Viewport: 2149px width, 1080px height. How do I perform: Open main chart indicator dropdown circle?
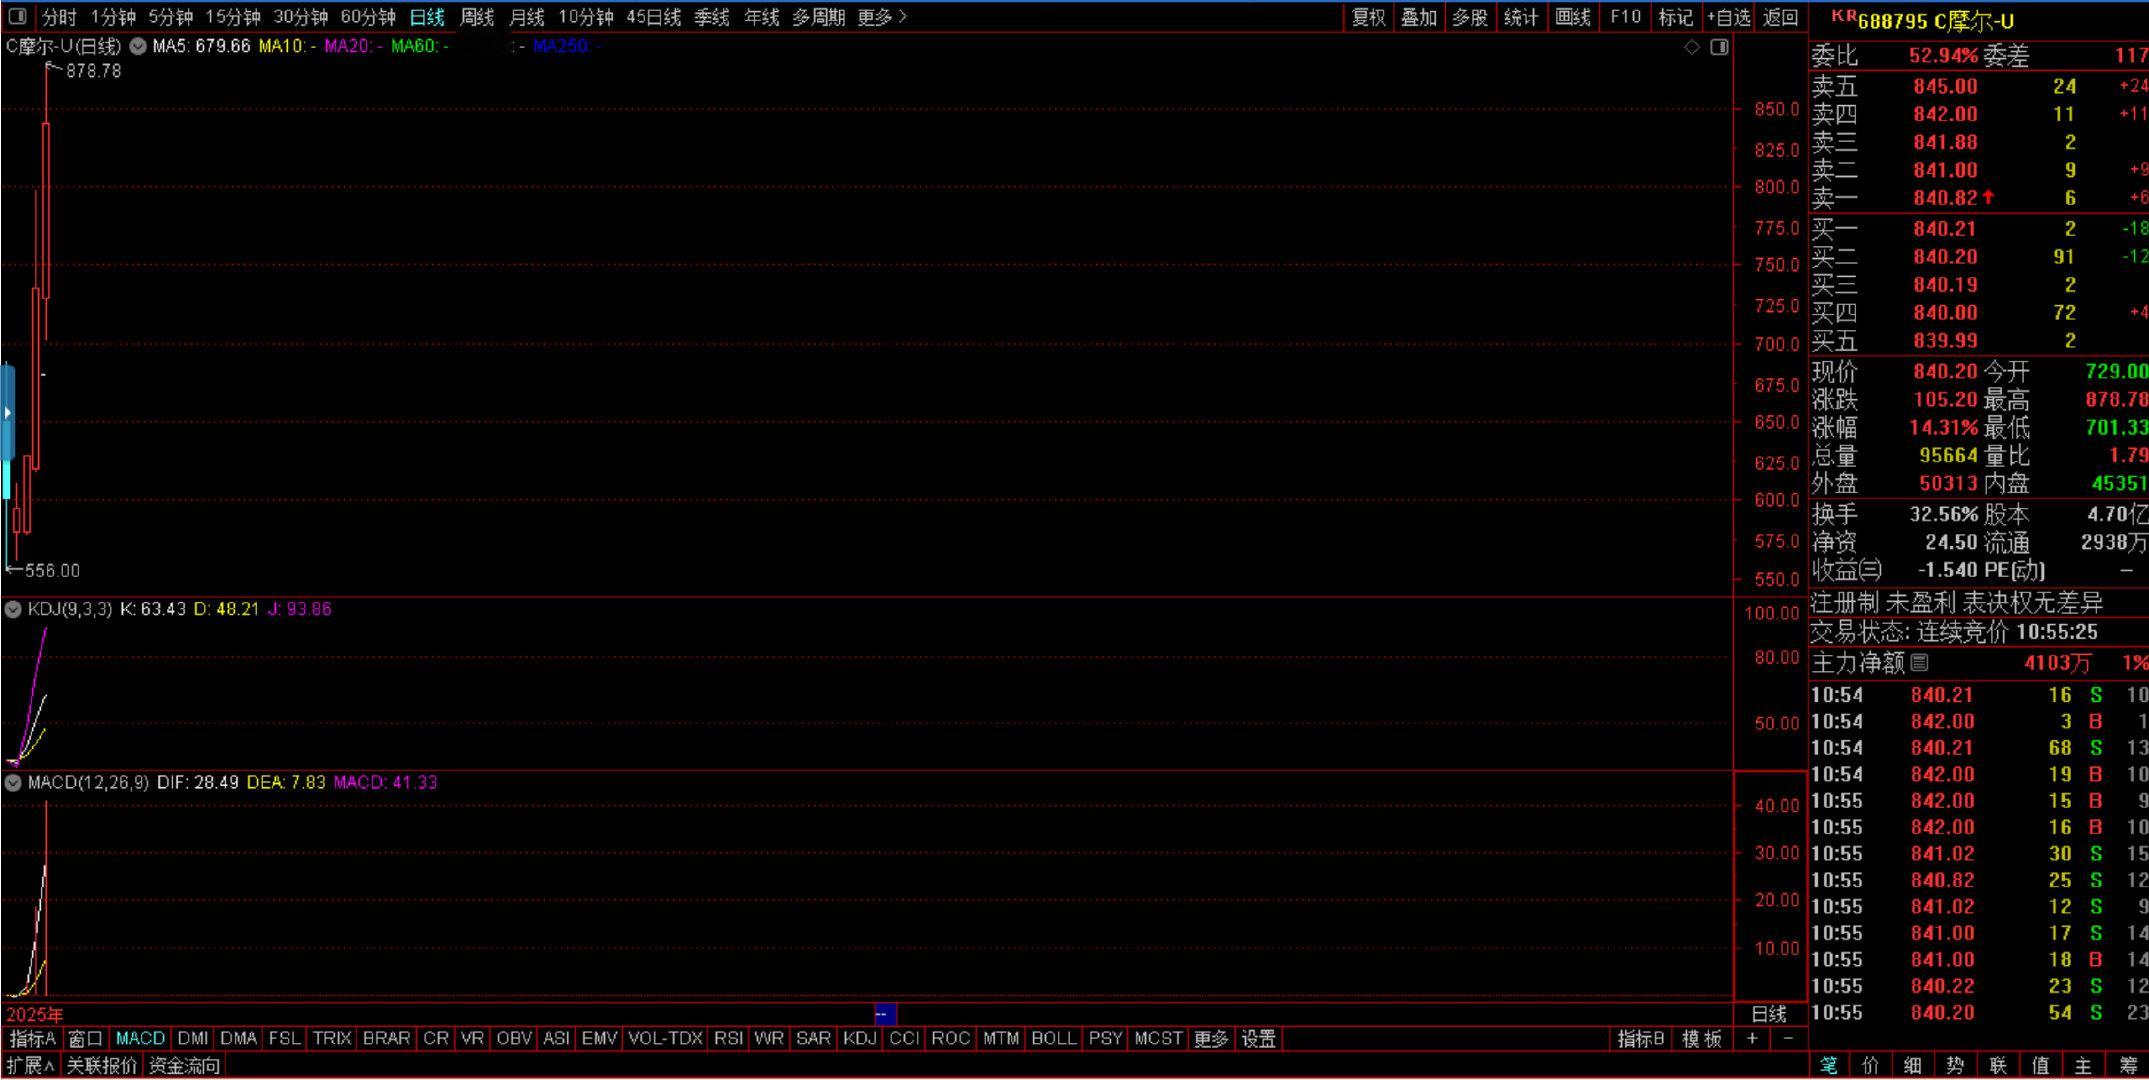[x=138, y=46]
